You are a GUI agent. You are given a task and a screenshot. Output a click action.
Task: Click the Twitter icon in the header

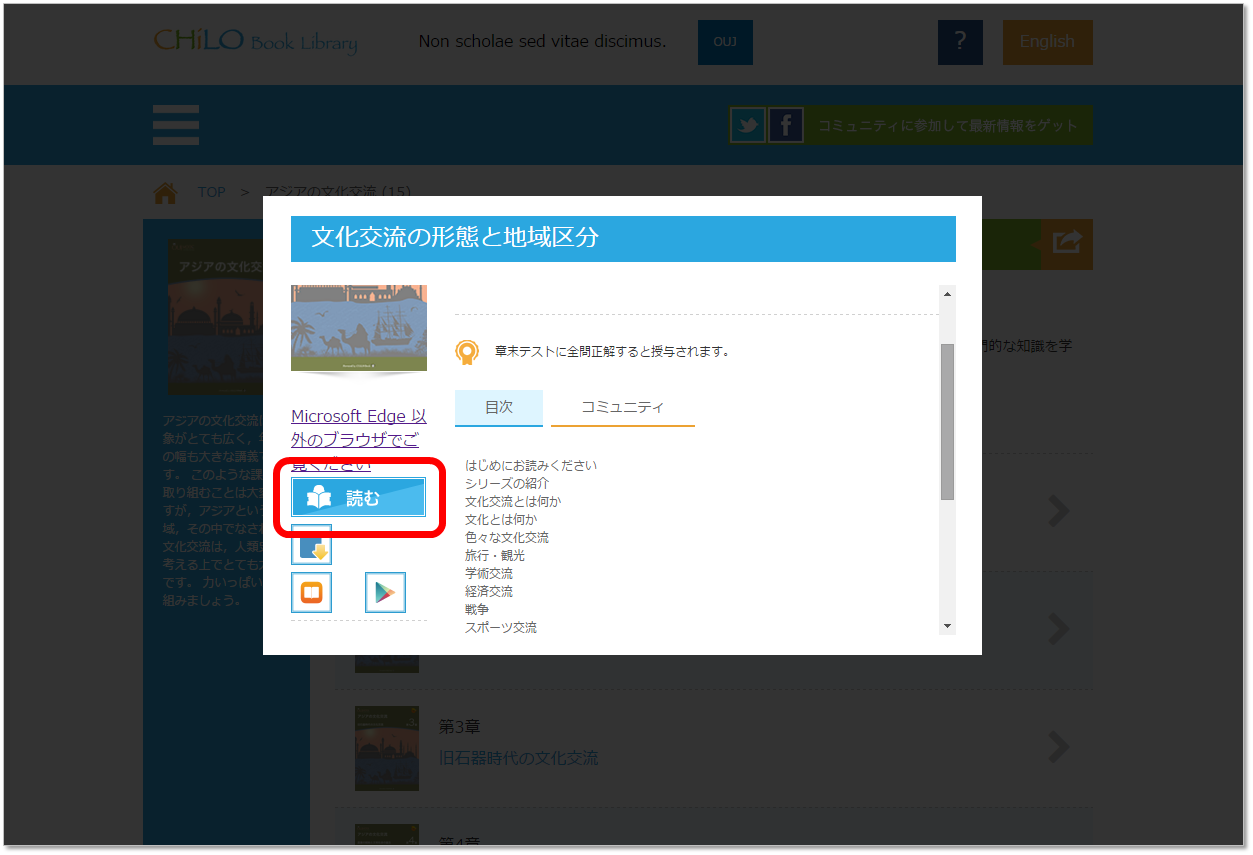[x=748, y=126]
